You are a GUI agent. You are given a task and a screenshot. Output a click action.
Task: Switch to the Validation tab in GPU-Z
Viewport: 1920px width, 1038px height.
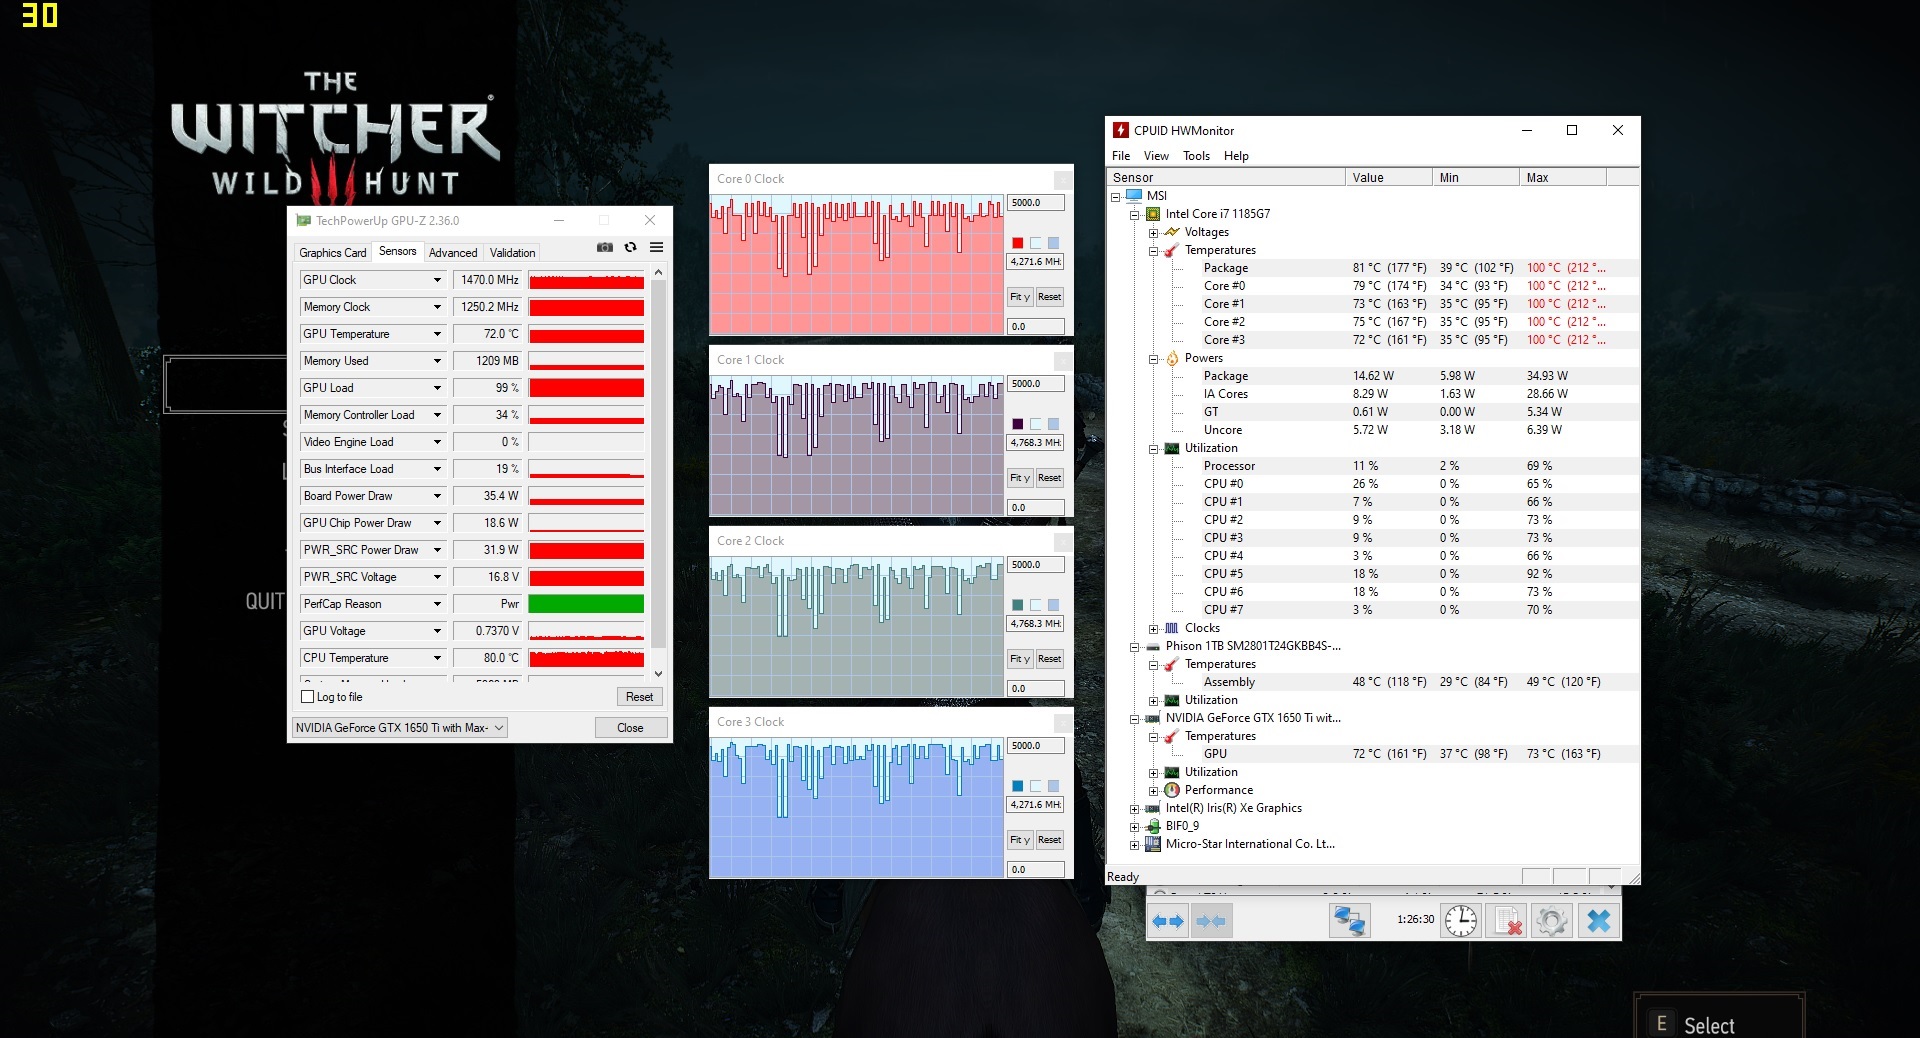pos(512,253)
